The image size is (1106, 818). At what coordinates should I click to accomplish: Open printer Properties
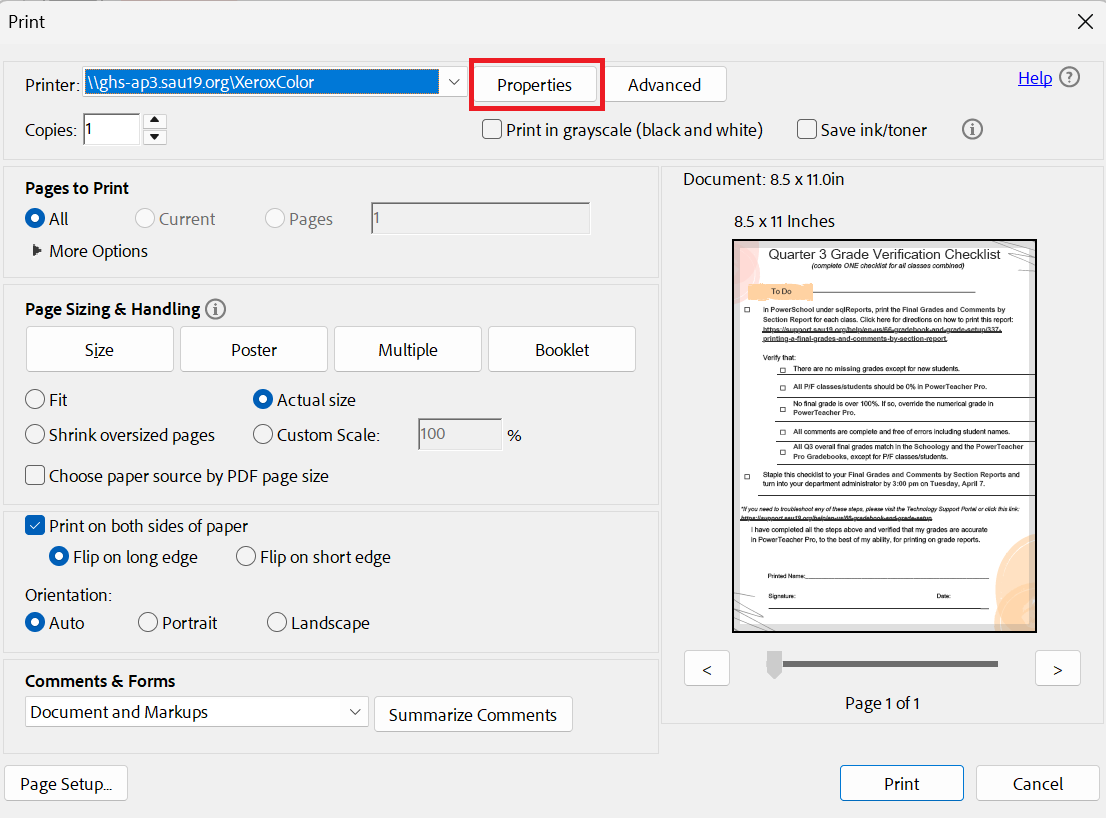point(534,85)
